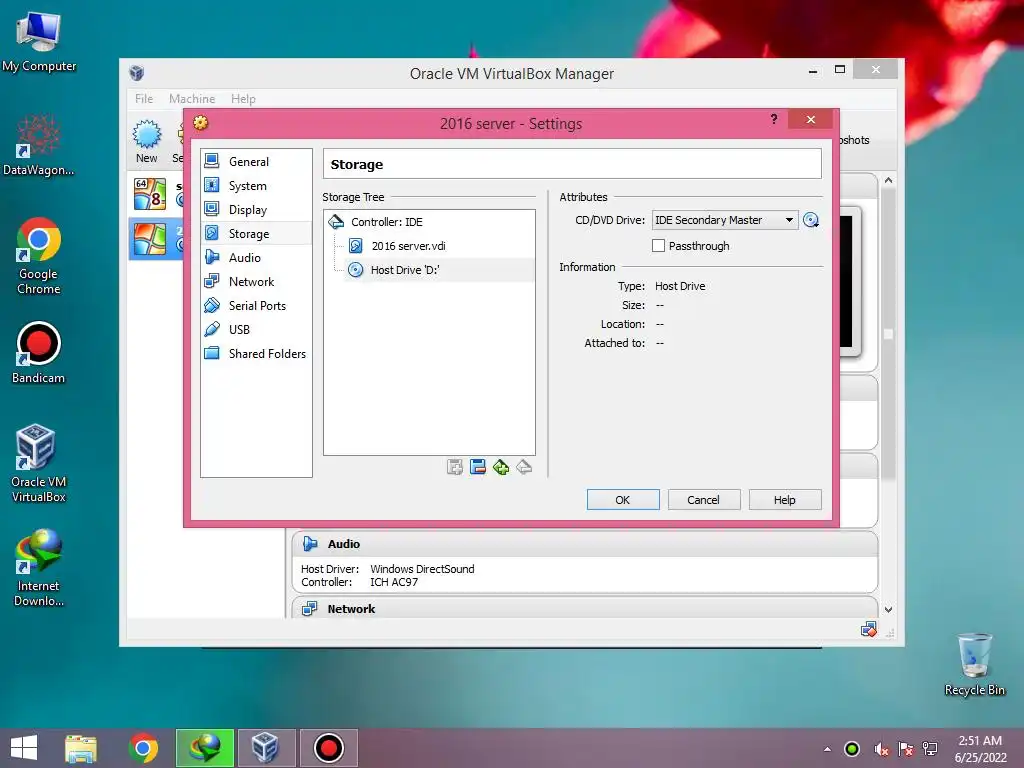
Task: Click the taskbar clock
Action: pos(980,749)
